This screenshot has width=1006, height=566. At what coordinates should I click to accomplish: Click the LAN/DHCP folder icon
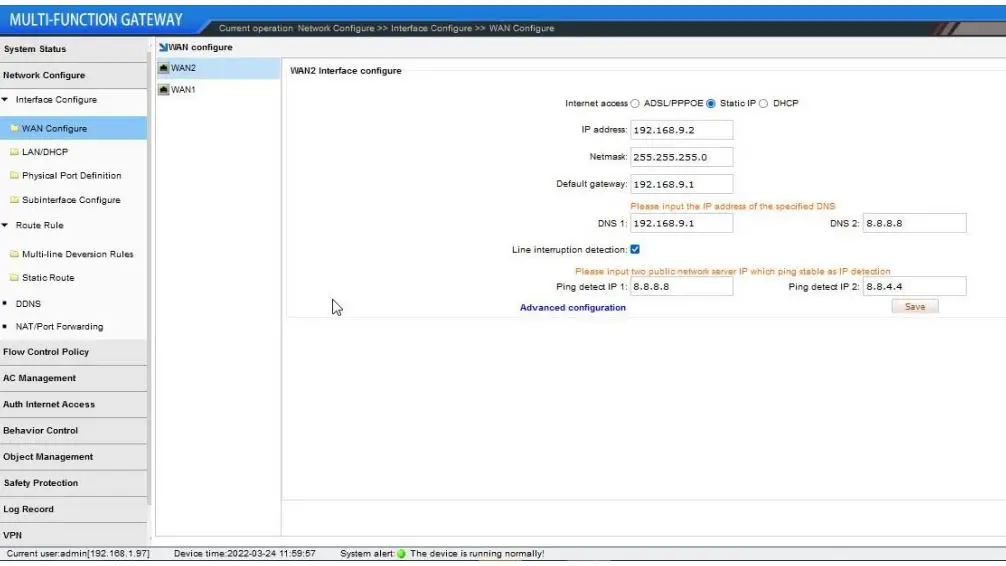tap(14, 152)
